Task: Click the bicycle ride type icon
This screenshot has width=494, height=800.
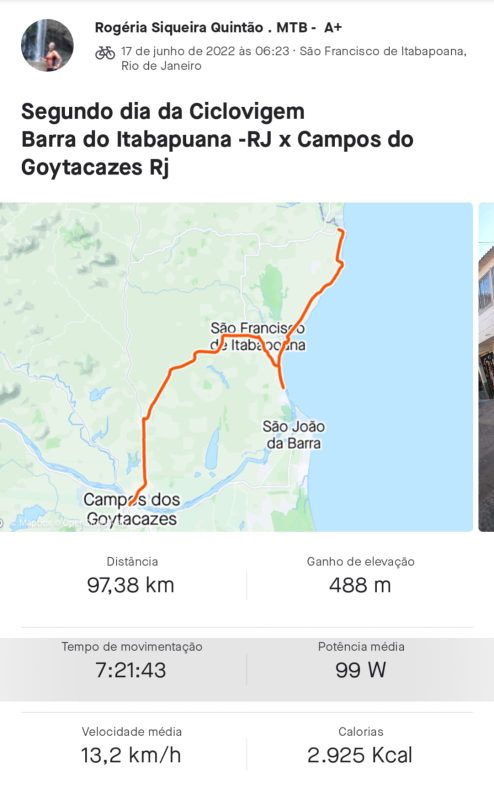Action: [x=105, y=52]
